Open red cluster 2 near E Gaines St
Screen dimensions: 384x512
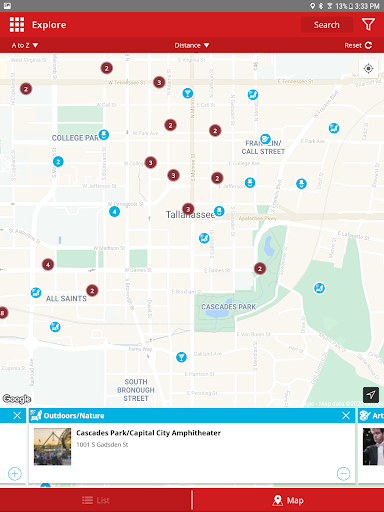click(x=260, y=268)
